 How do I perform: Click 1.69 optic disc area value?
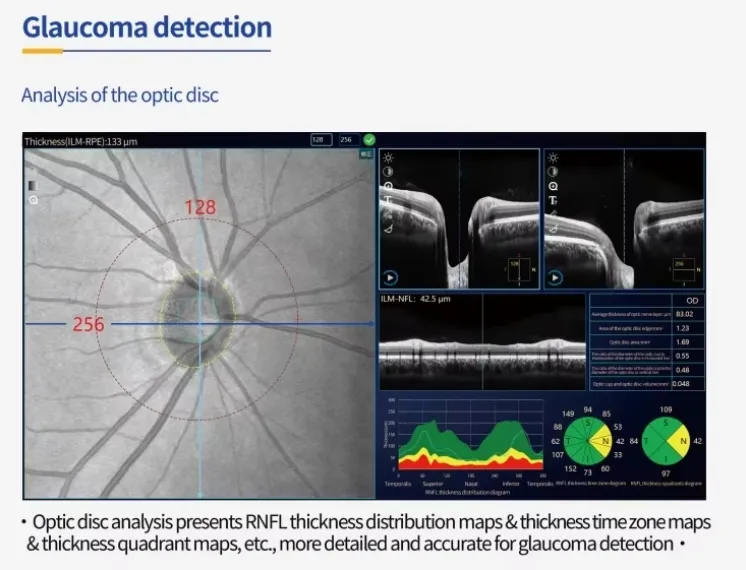point(682,342)
